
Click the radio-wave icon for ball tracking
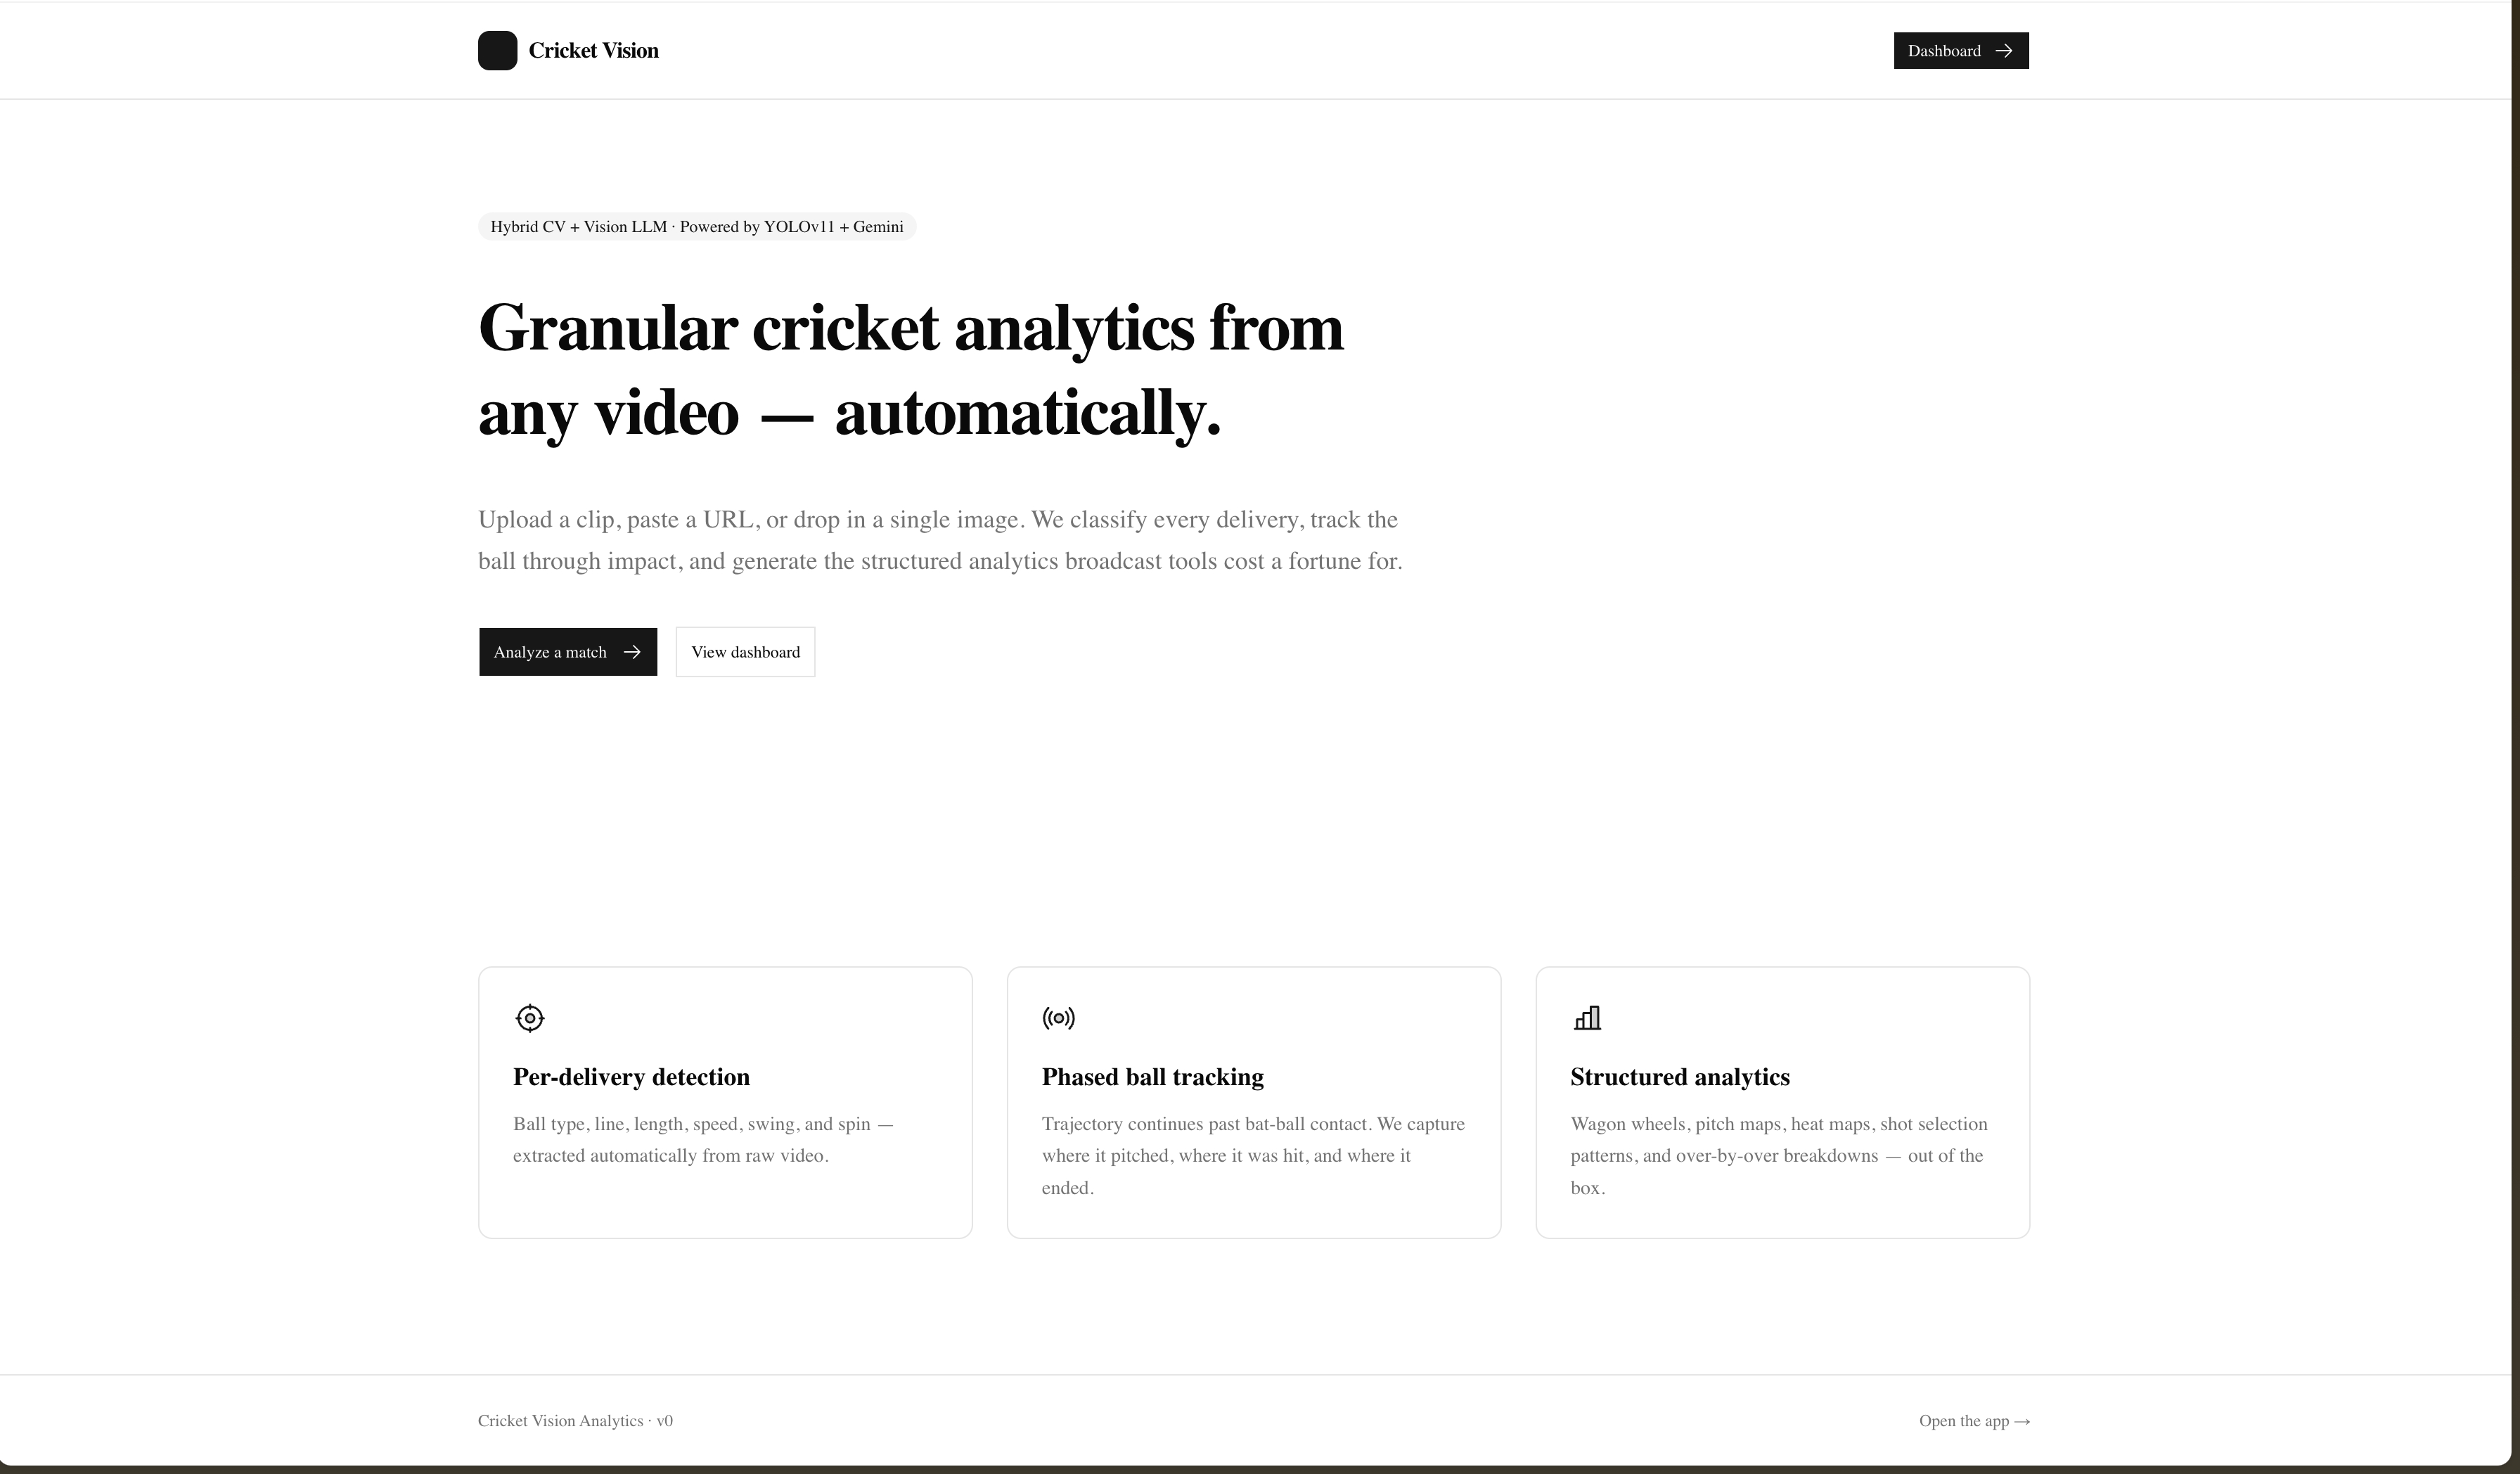[x=1058, y=1018]
